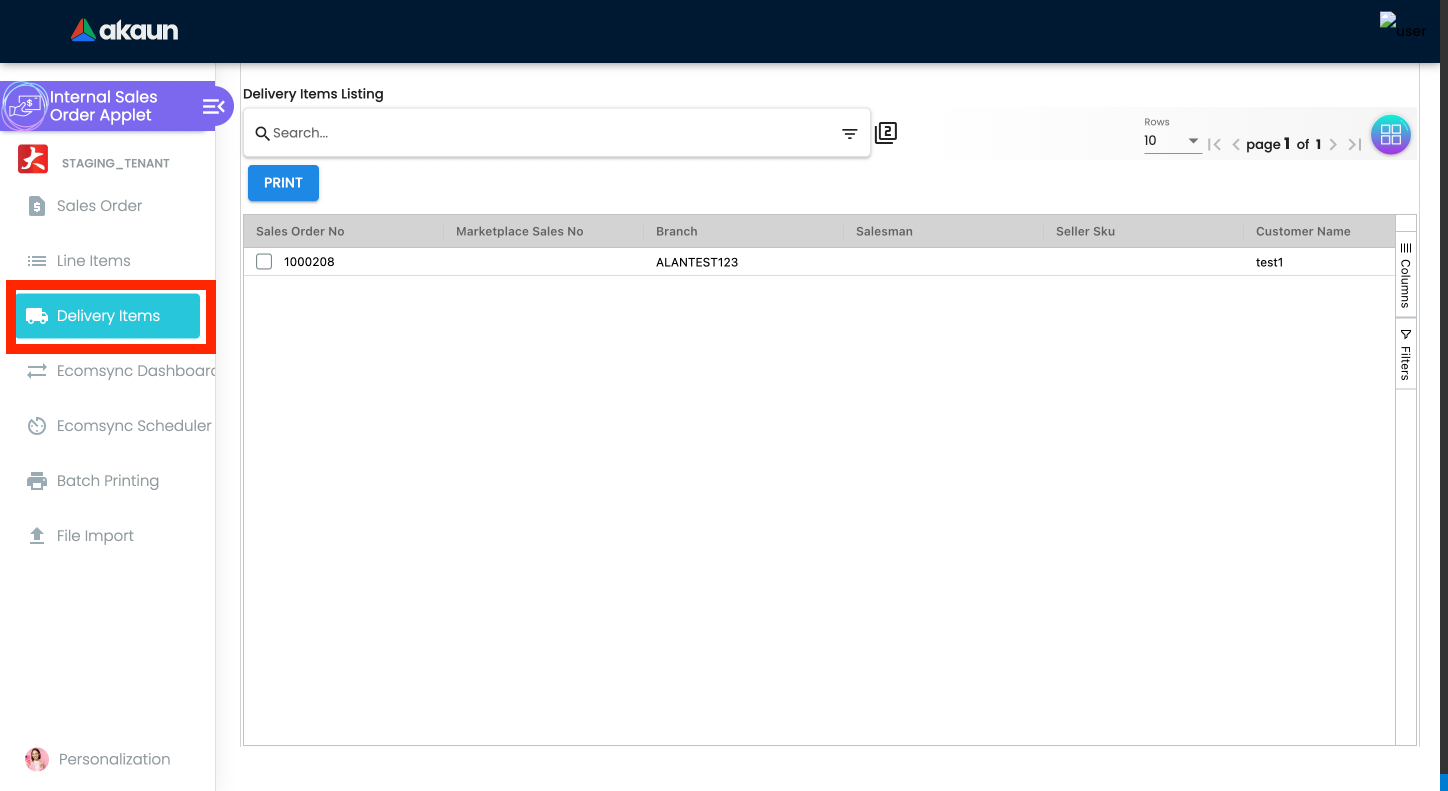Click the Delivery Items truck icon

[37, 316]
